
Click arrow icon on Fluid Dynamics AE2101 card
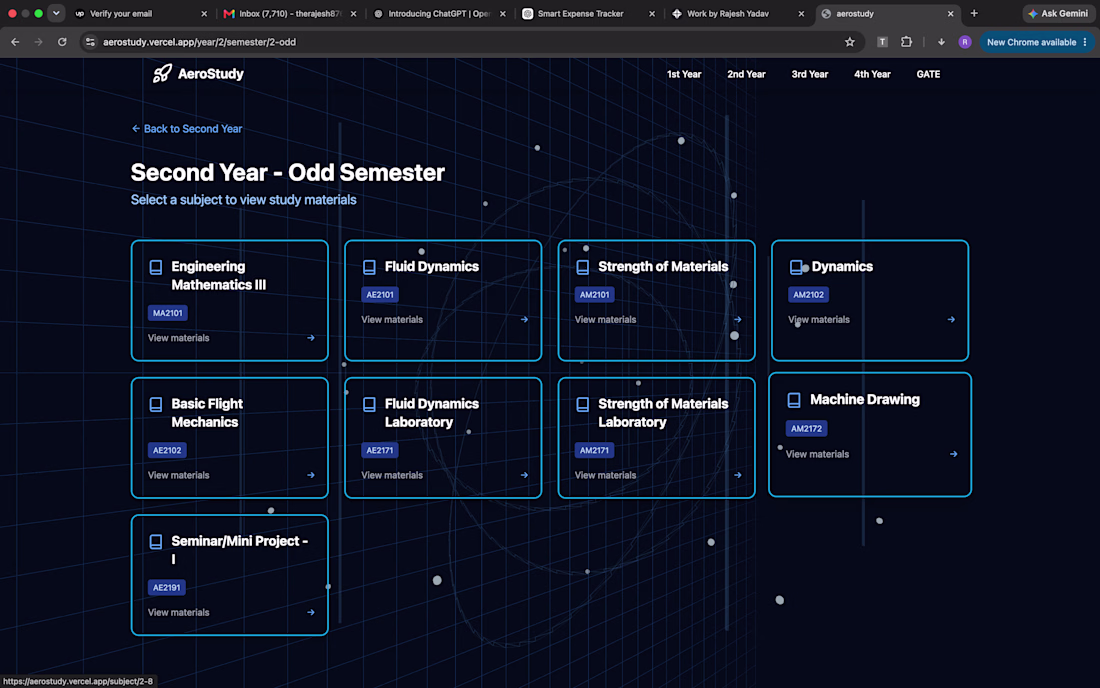[x=524, y=320]
